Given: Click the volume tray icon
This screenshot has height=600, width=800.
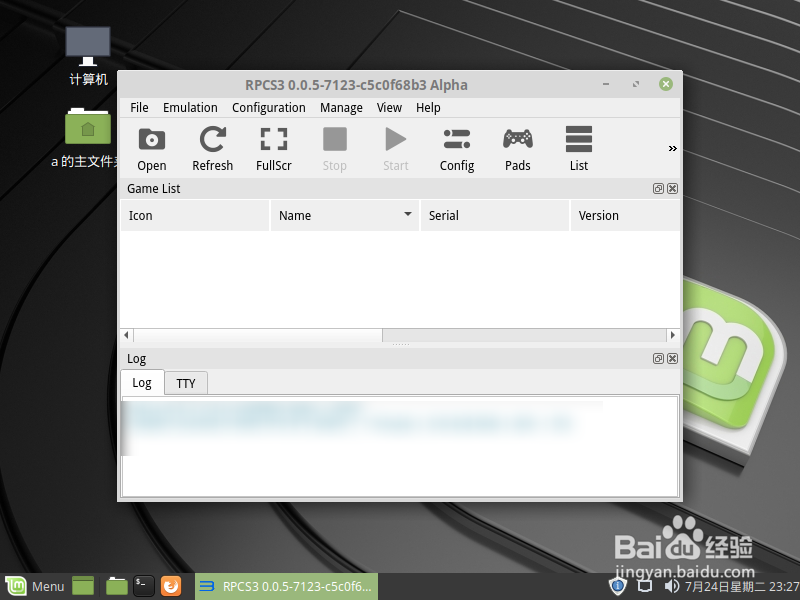Looking at the screenshot, I should [x=671, y=586].
